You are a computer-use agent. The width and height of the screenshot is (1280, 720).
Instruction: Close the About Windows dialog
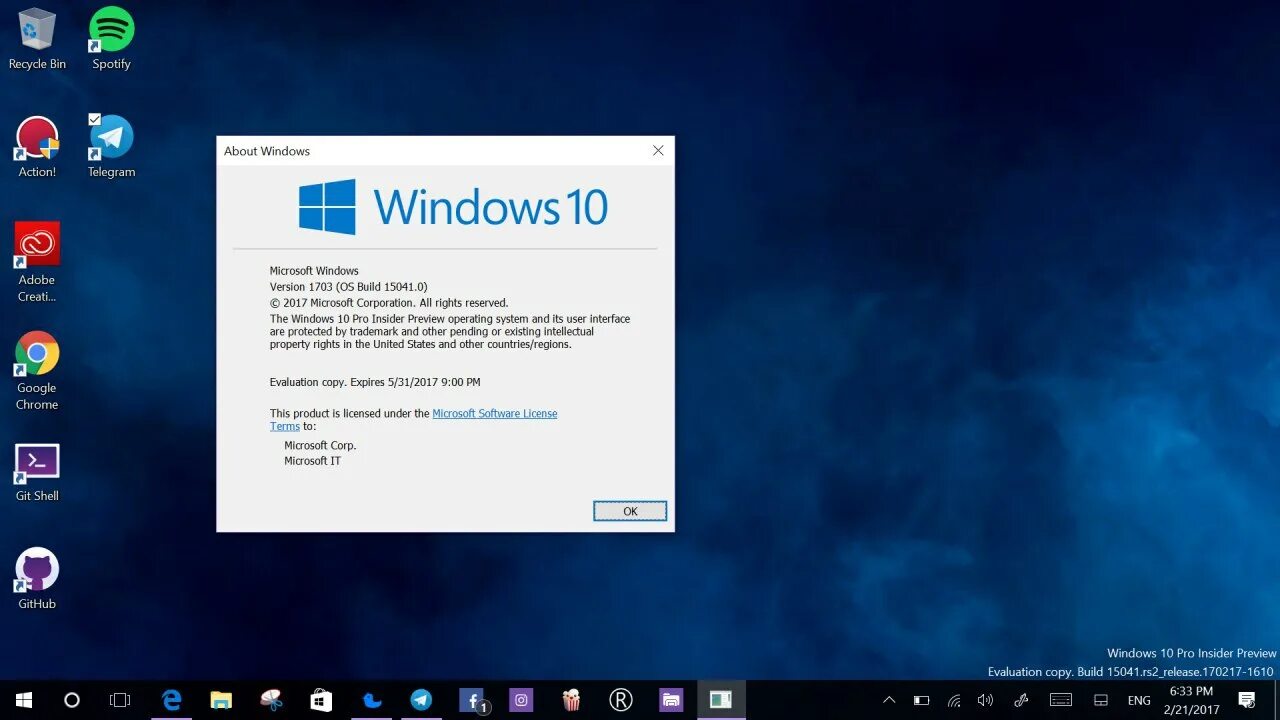[x=658, y=151]
